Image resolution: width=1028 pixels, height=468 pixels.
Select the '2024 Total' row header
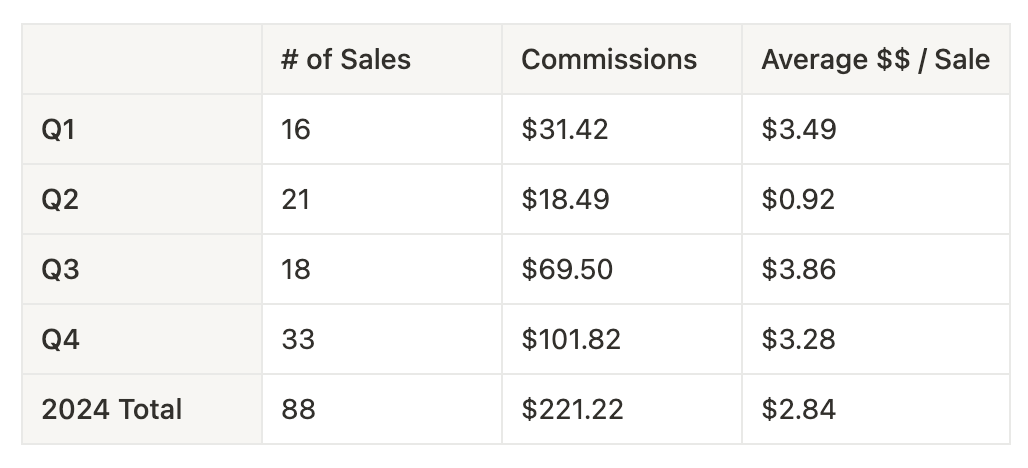tap(112, 410)
